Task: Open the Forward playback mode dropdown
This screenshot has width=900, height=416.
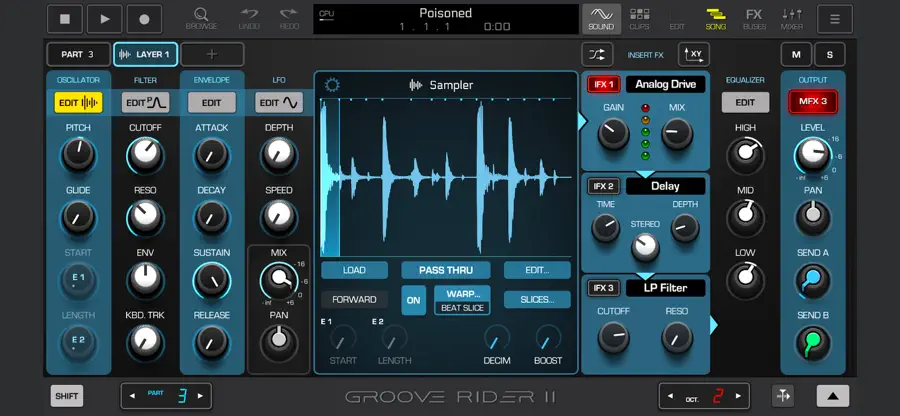Action: (354, 300)
